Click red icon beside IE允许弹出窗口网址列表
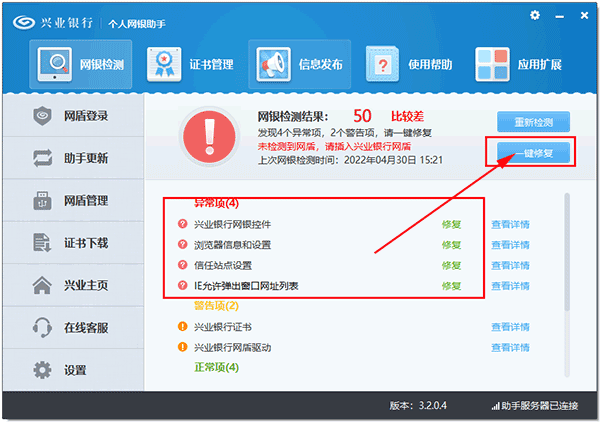The image size is (600, 422). [183, 285]
